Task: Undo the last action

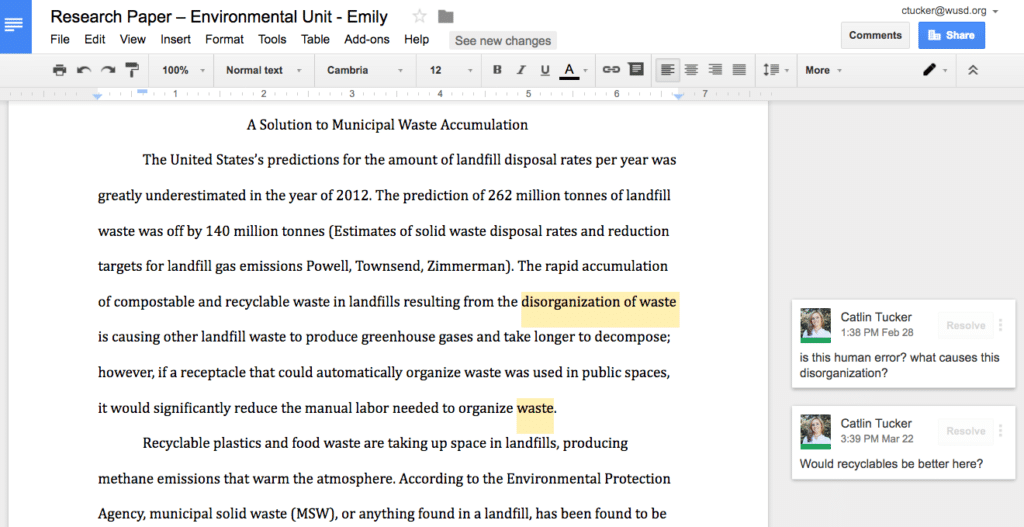Action: [84, 70]
